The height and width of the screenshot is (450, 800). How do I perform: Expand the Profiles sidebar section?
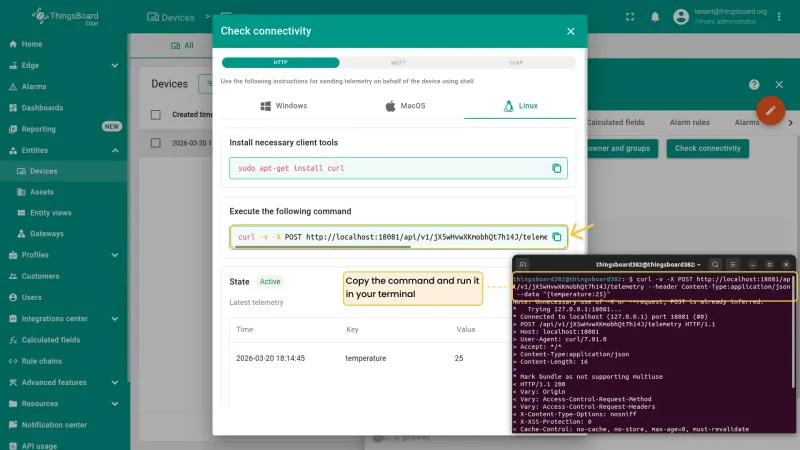[115, 255]
